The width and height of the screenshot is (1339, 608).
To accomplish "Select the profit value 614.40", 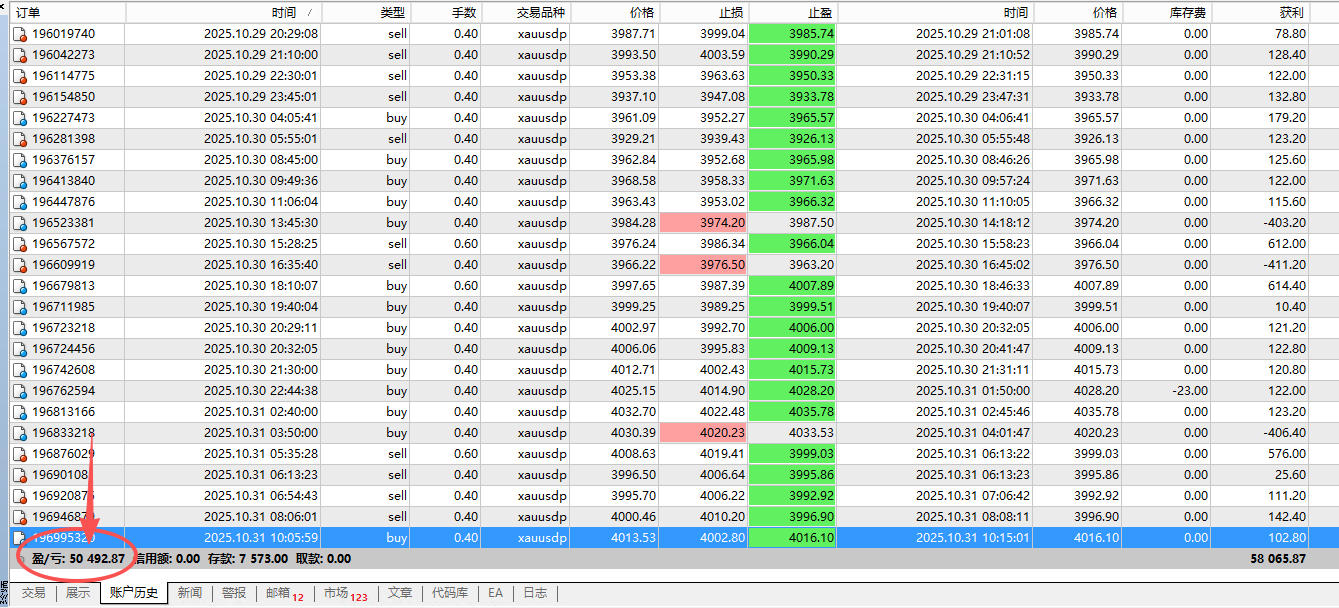I will (x=1287, y=286).
